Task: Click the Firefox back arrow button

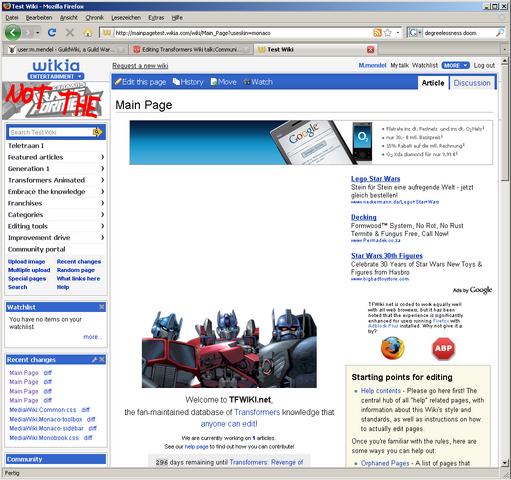Action: click(x=13, y=32)
